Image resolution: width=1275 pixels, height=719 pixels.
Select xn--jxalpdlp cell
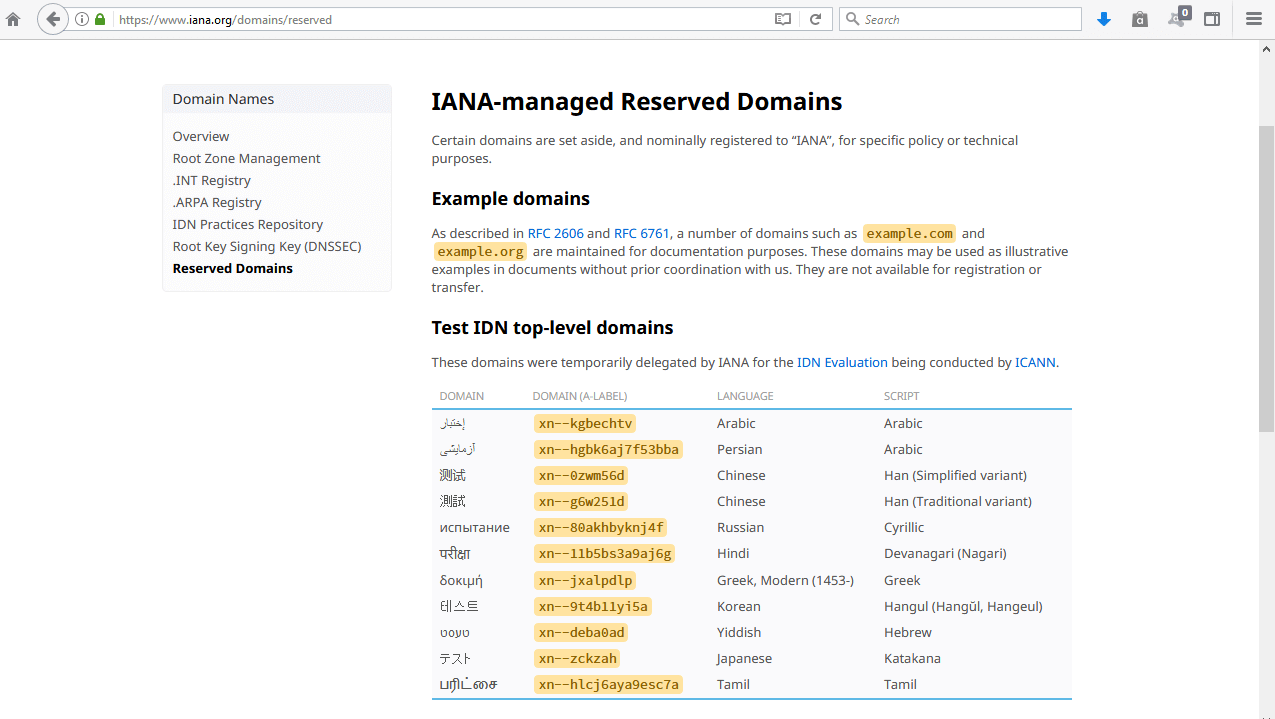(x=585, y=580)
